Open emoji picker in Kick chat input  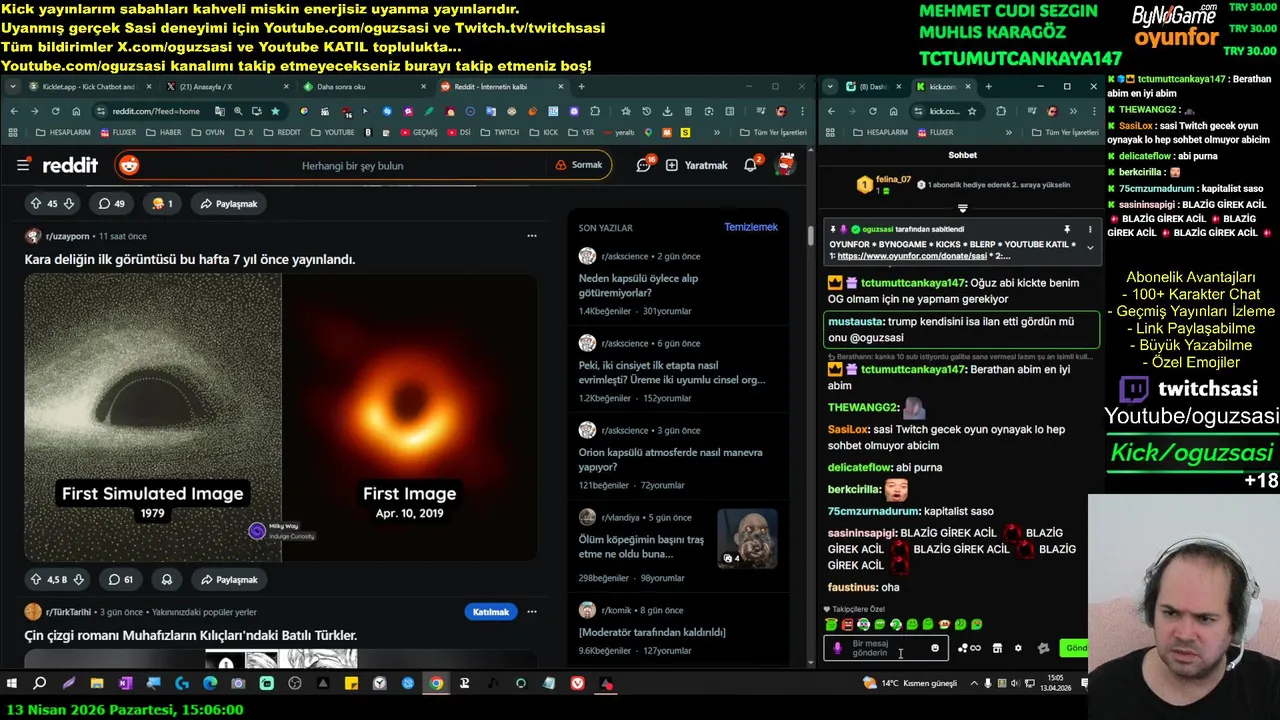(x=935, y=648)
